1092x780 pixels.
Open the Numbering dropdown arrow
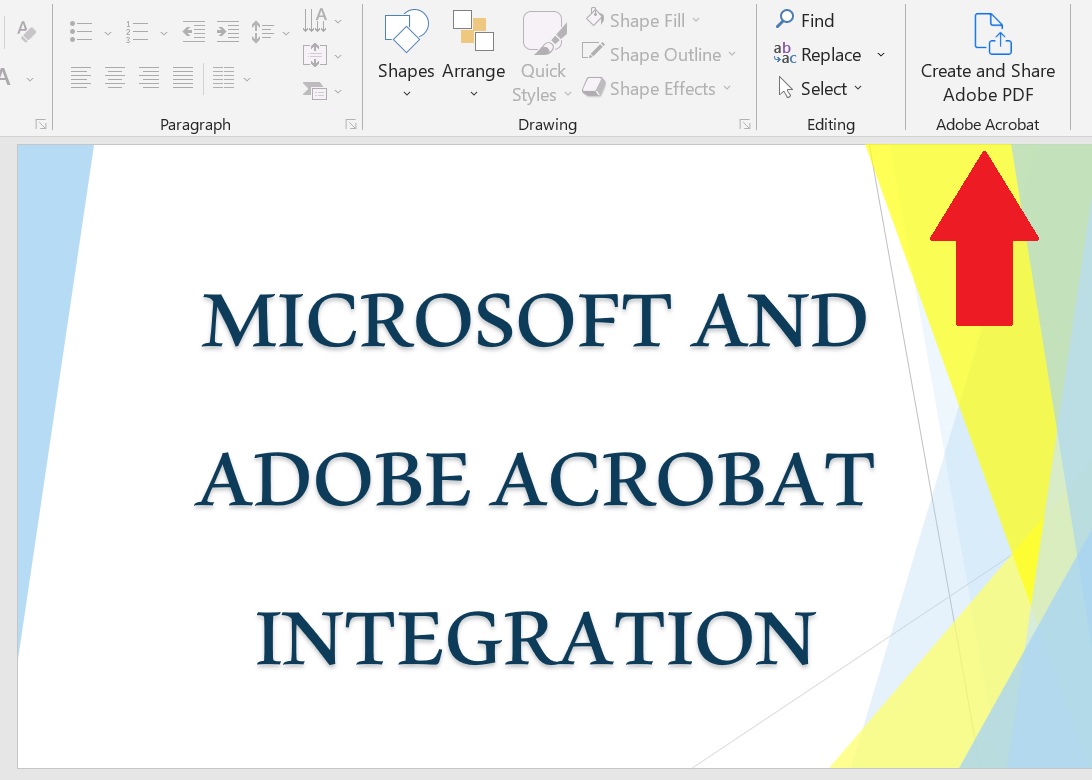click(x=164, y=32)
